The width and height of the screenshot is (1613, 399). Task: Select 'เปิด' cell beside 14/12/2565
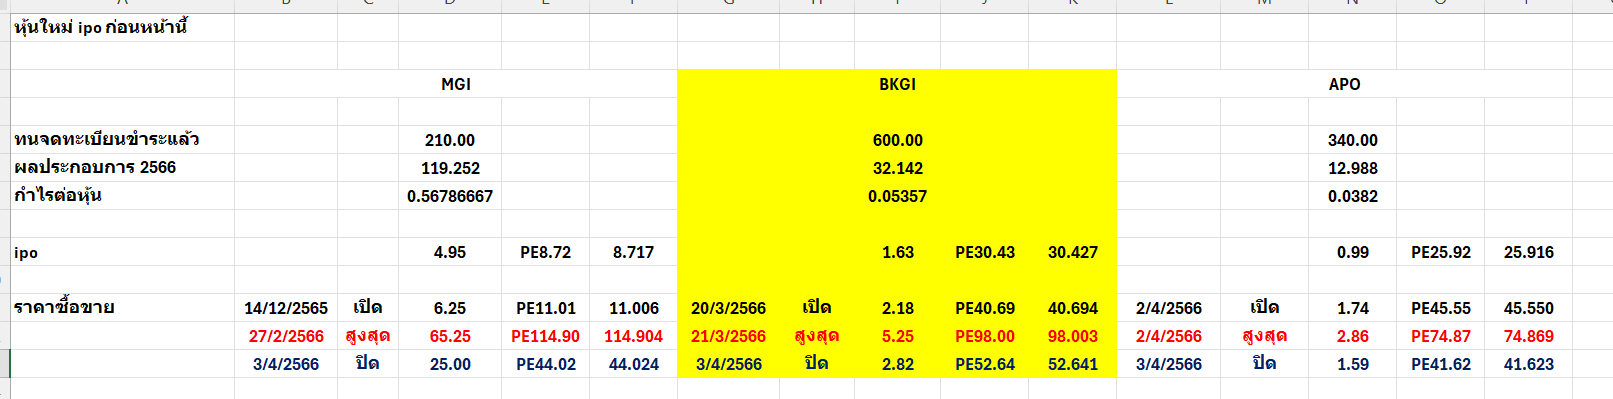[x=367, y=307]
